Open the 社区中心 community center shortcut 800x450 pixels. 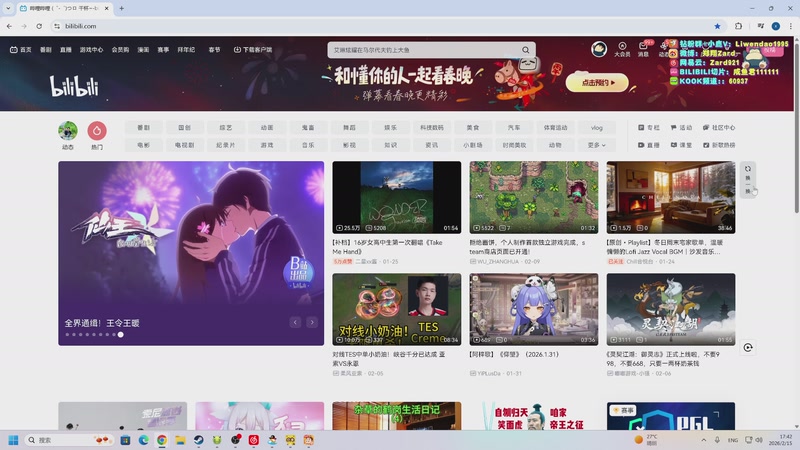tap(719, 128)
